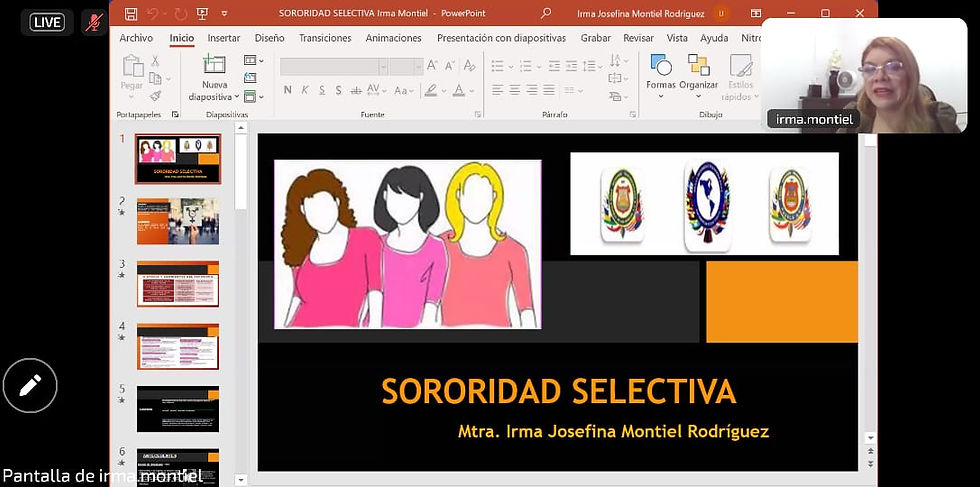The image size is (980, 487).
Task: Click the Redo icon in quick access toolbar
Action: 181,13
